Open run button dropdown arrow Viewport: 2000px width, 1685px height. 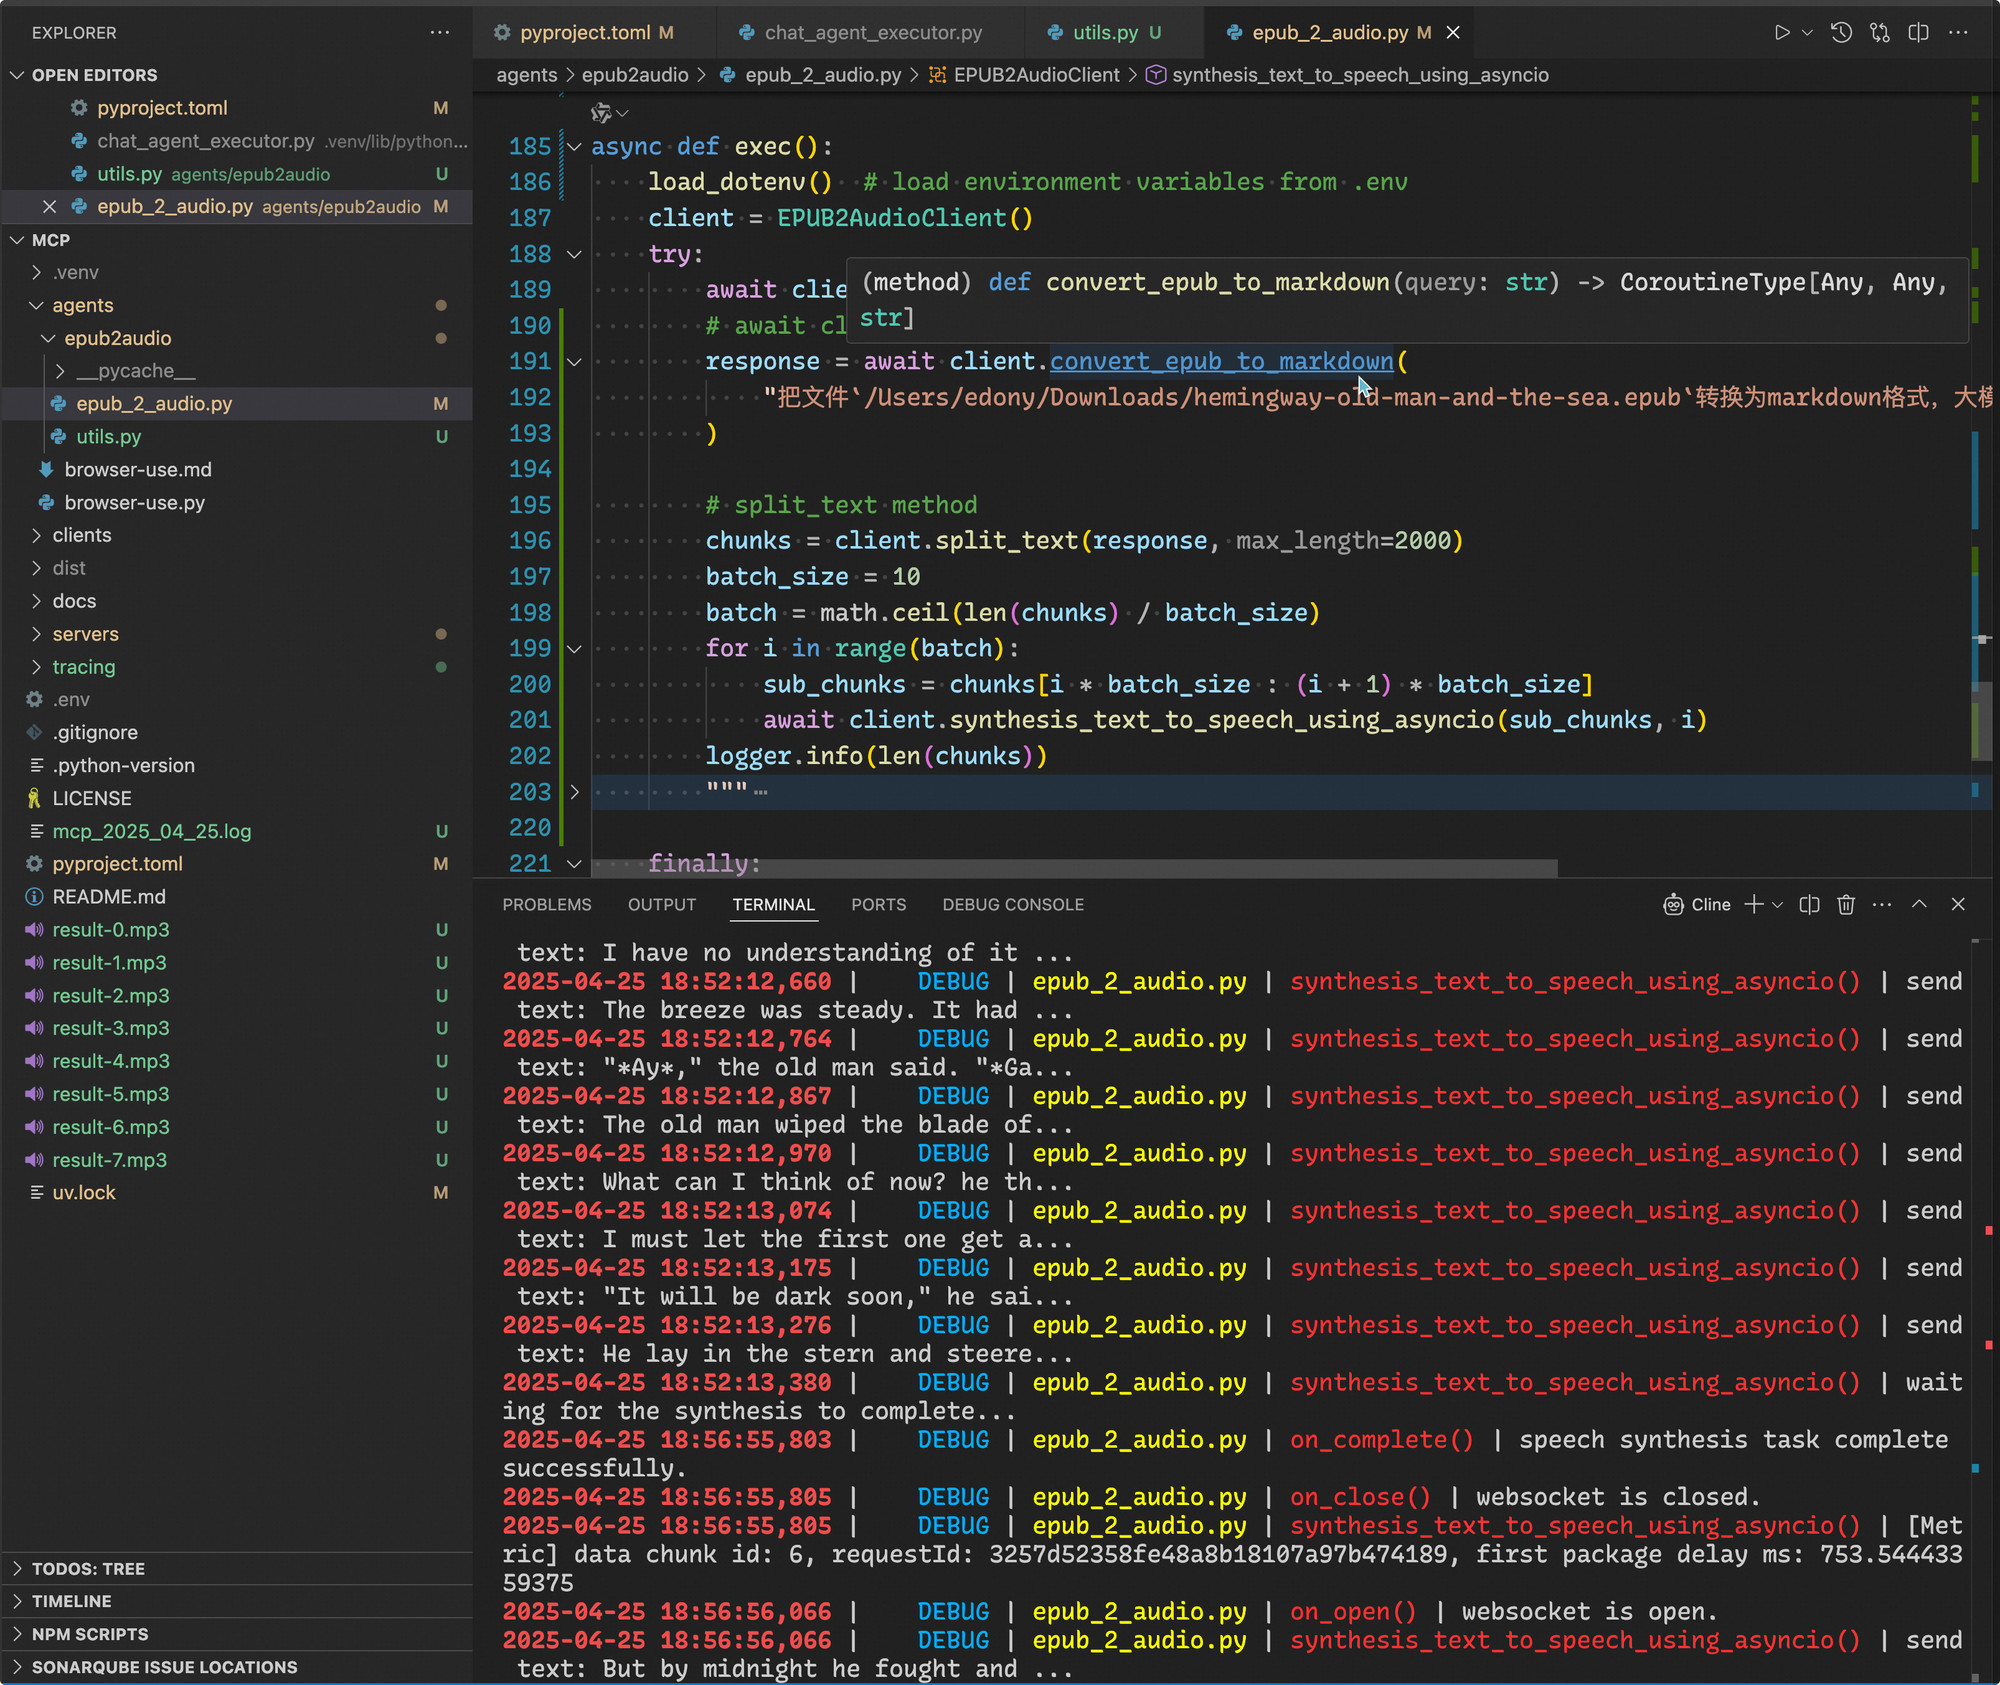coord(1807,33)
